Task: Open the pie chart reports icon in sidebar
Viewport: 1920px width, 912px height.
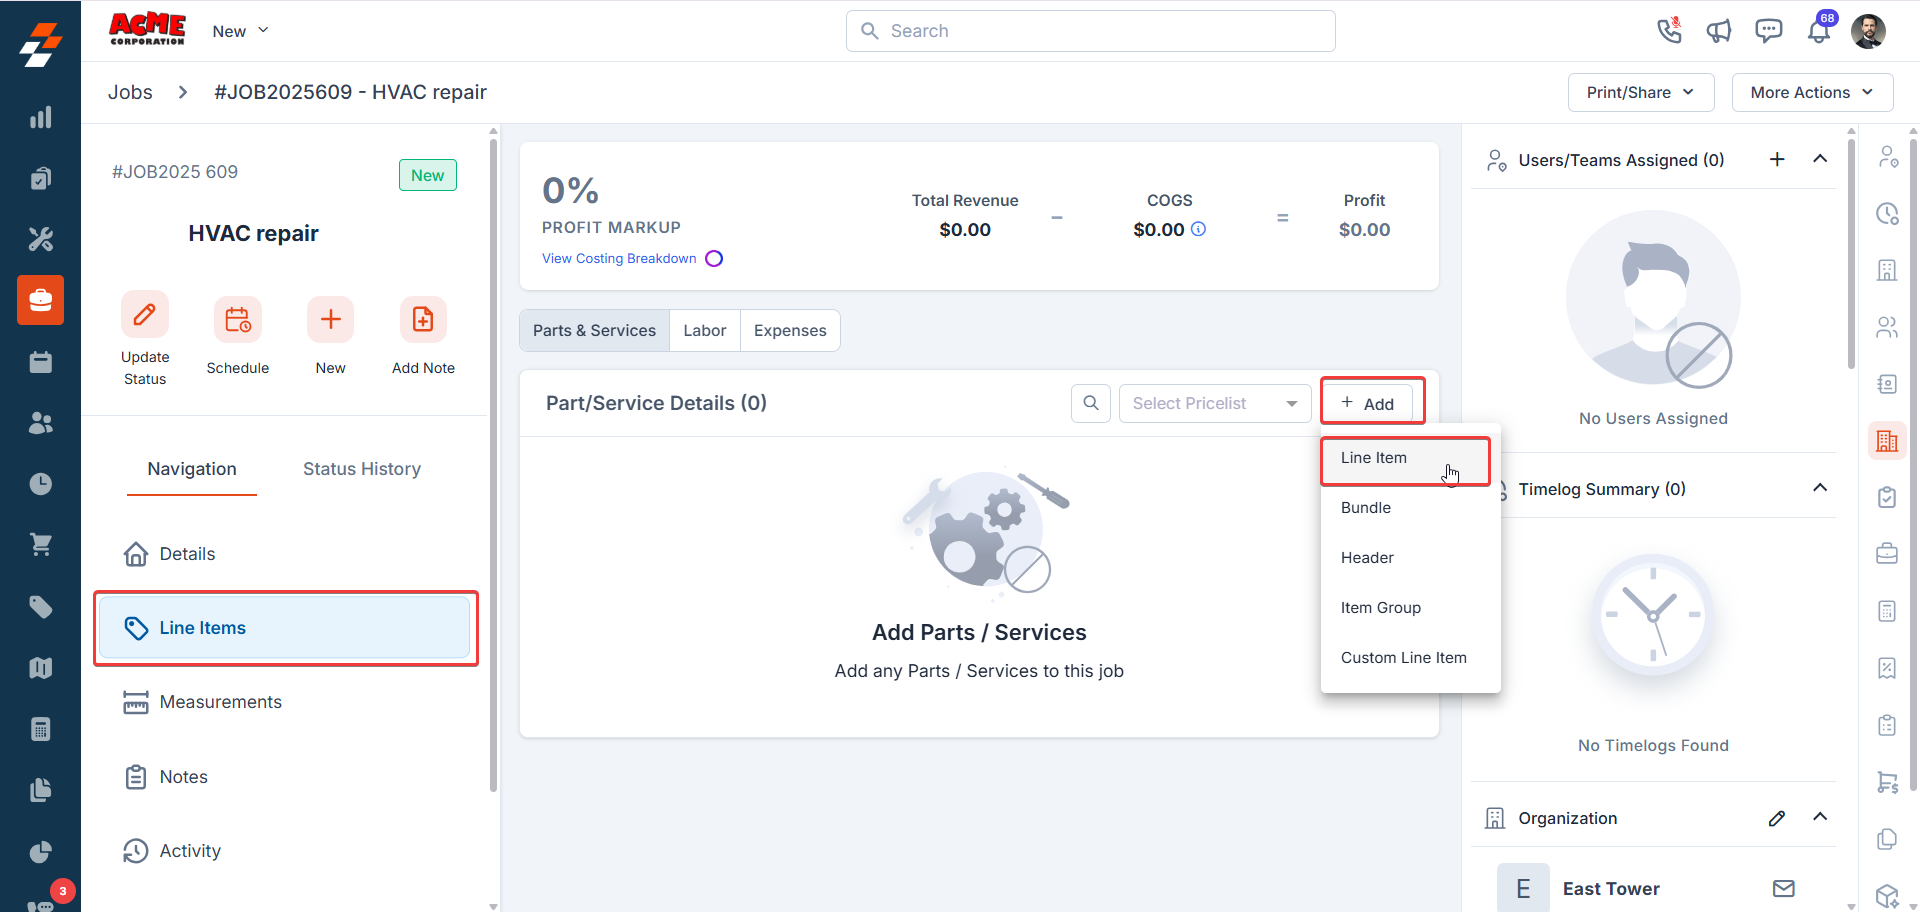Action: [40, 852]
